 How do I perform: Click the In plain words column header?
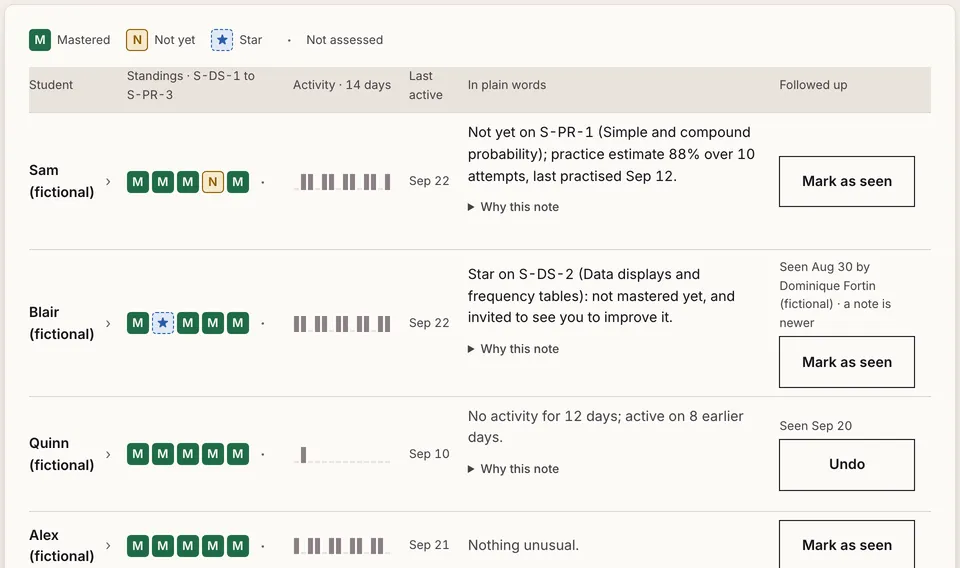point(507,85)
